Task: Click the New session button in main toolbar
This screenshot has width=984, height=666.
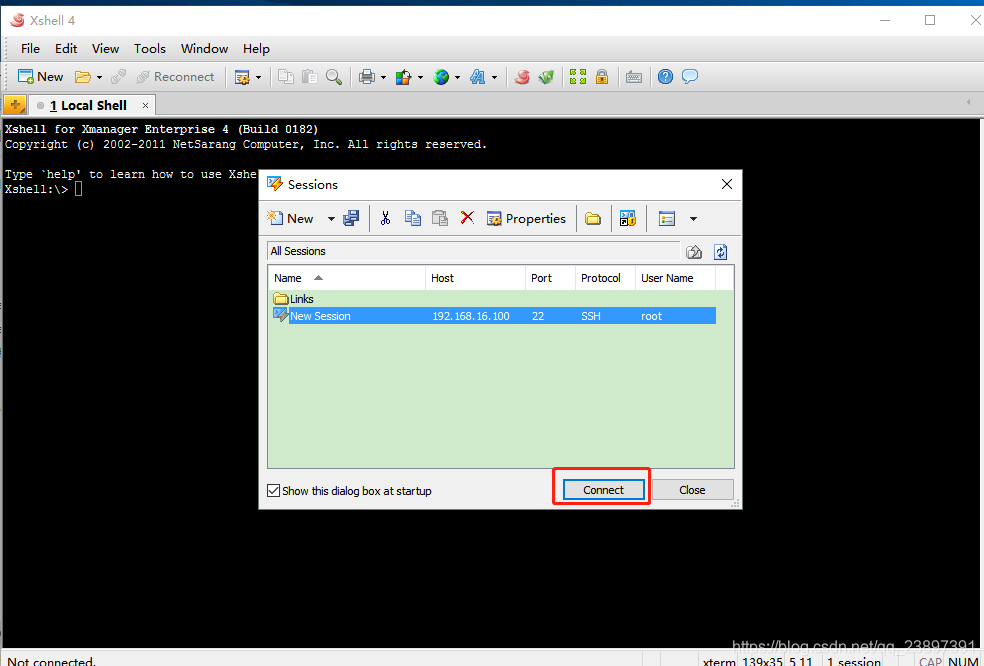Action: [x=41, y=77]
